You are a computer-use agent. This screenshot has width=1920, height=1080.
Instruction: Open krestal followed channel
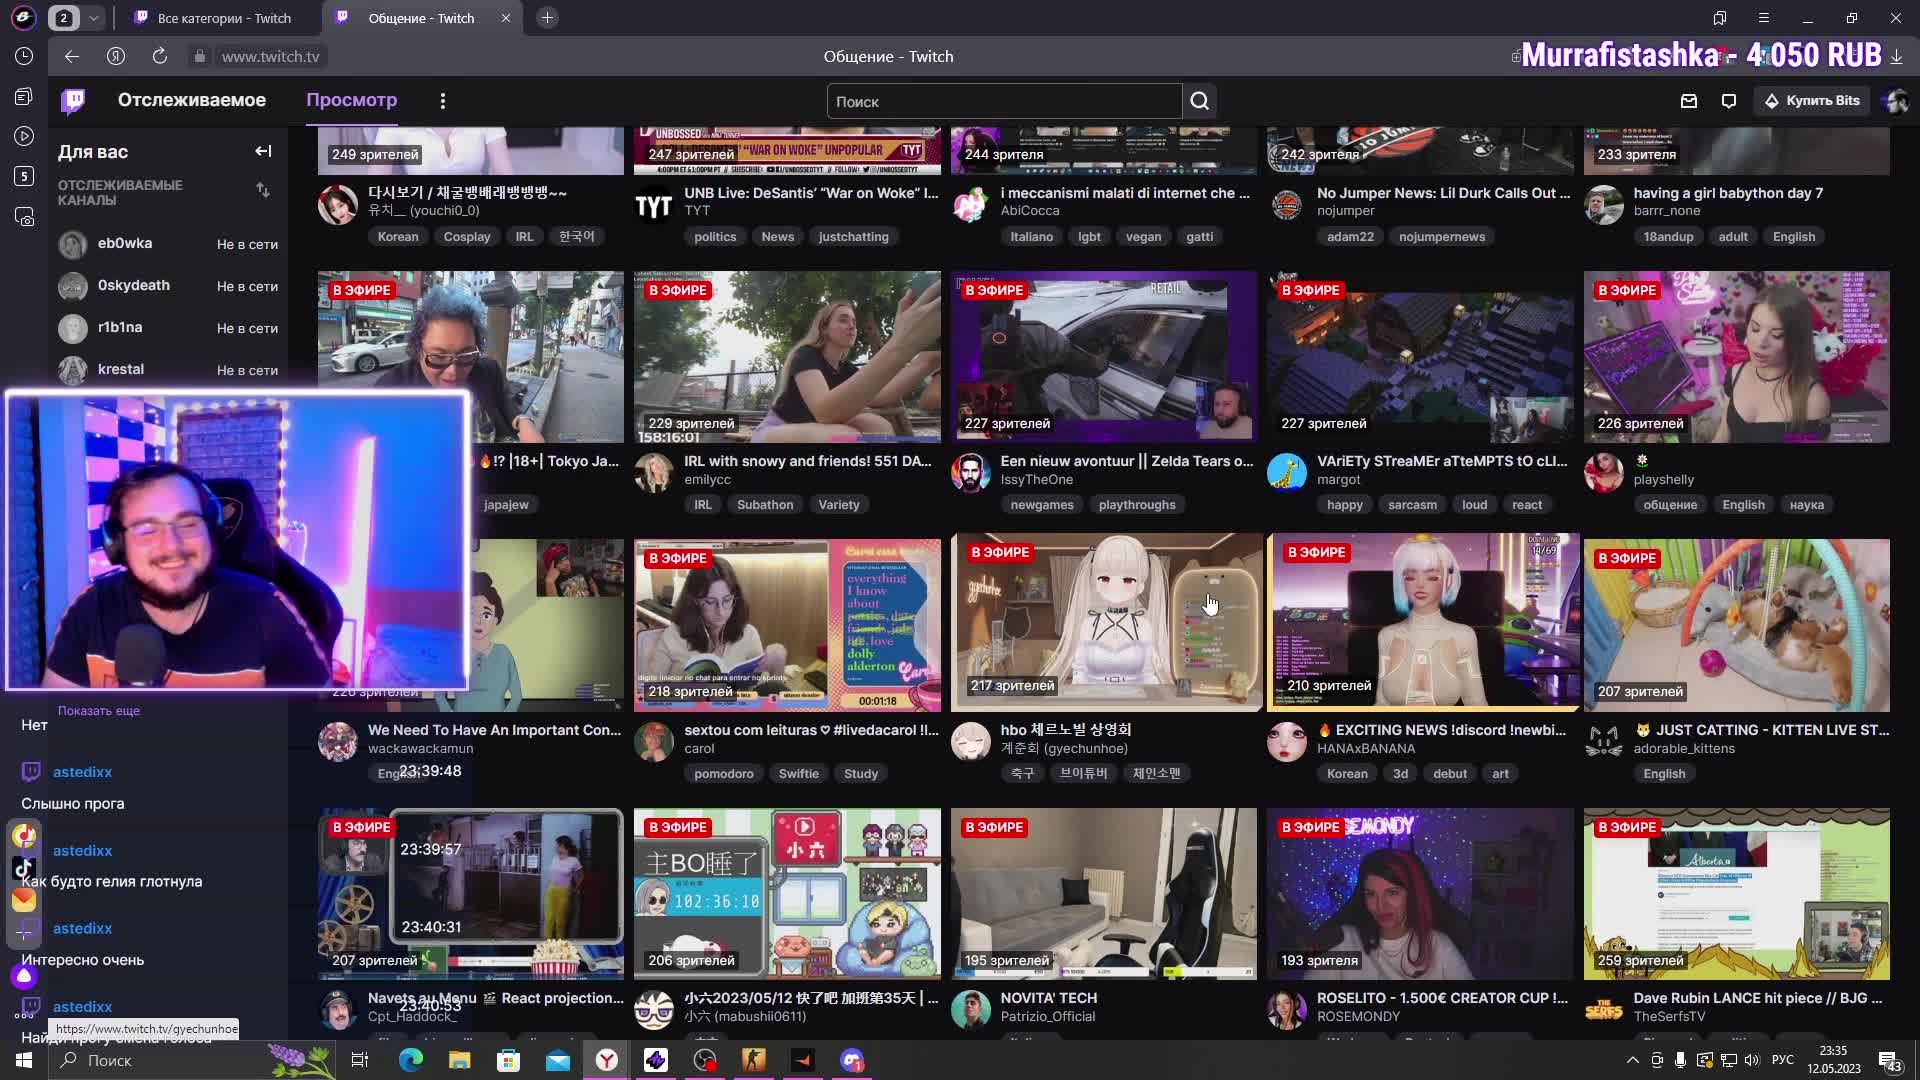point(168,370)
